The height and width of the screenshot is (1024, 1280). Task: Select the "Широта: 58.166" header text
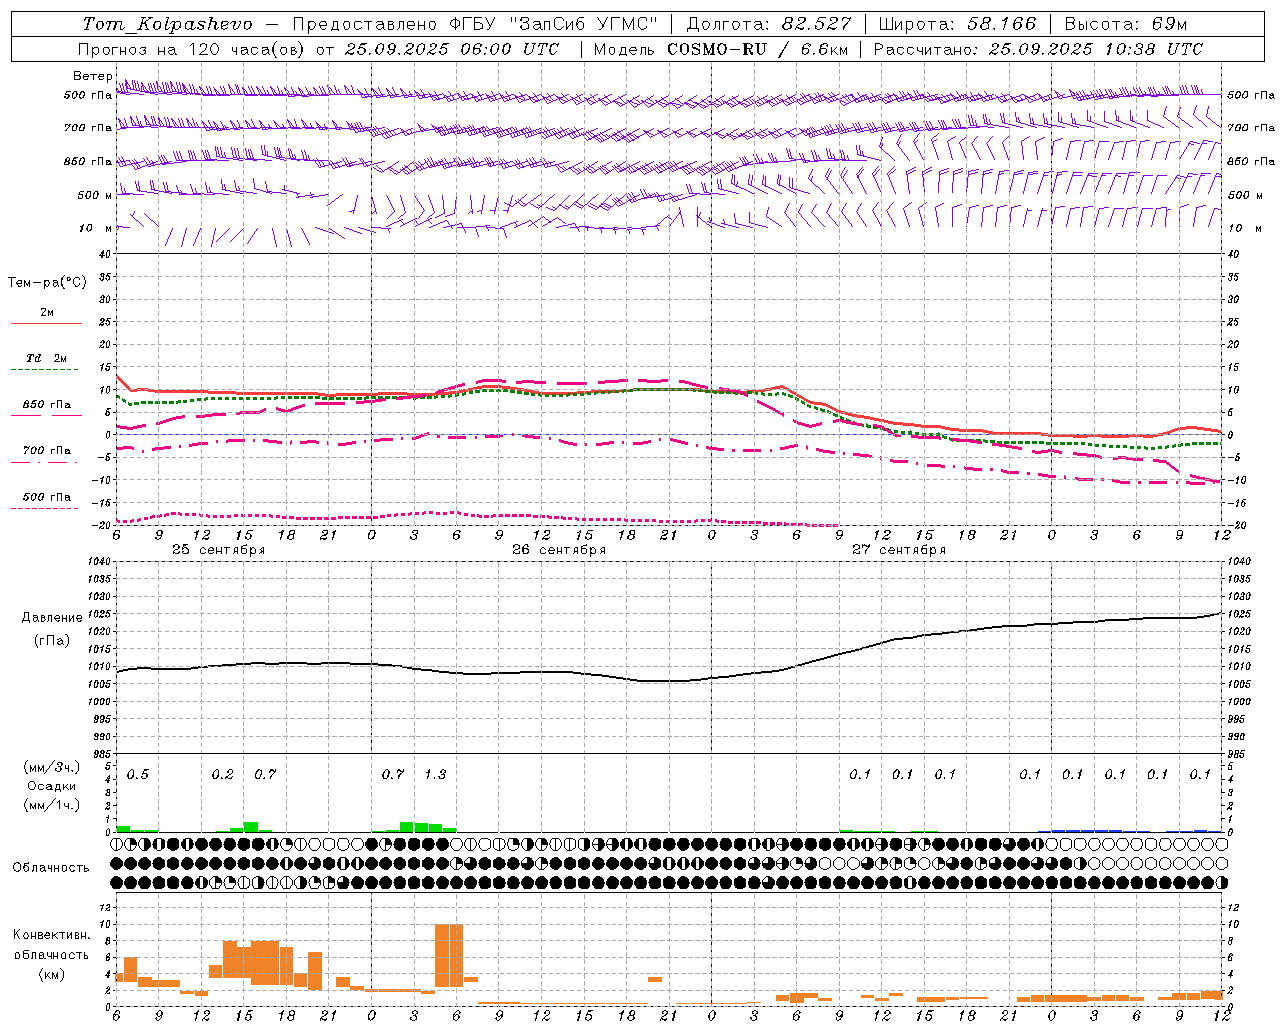point(958,24)
